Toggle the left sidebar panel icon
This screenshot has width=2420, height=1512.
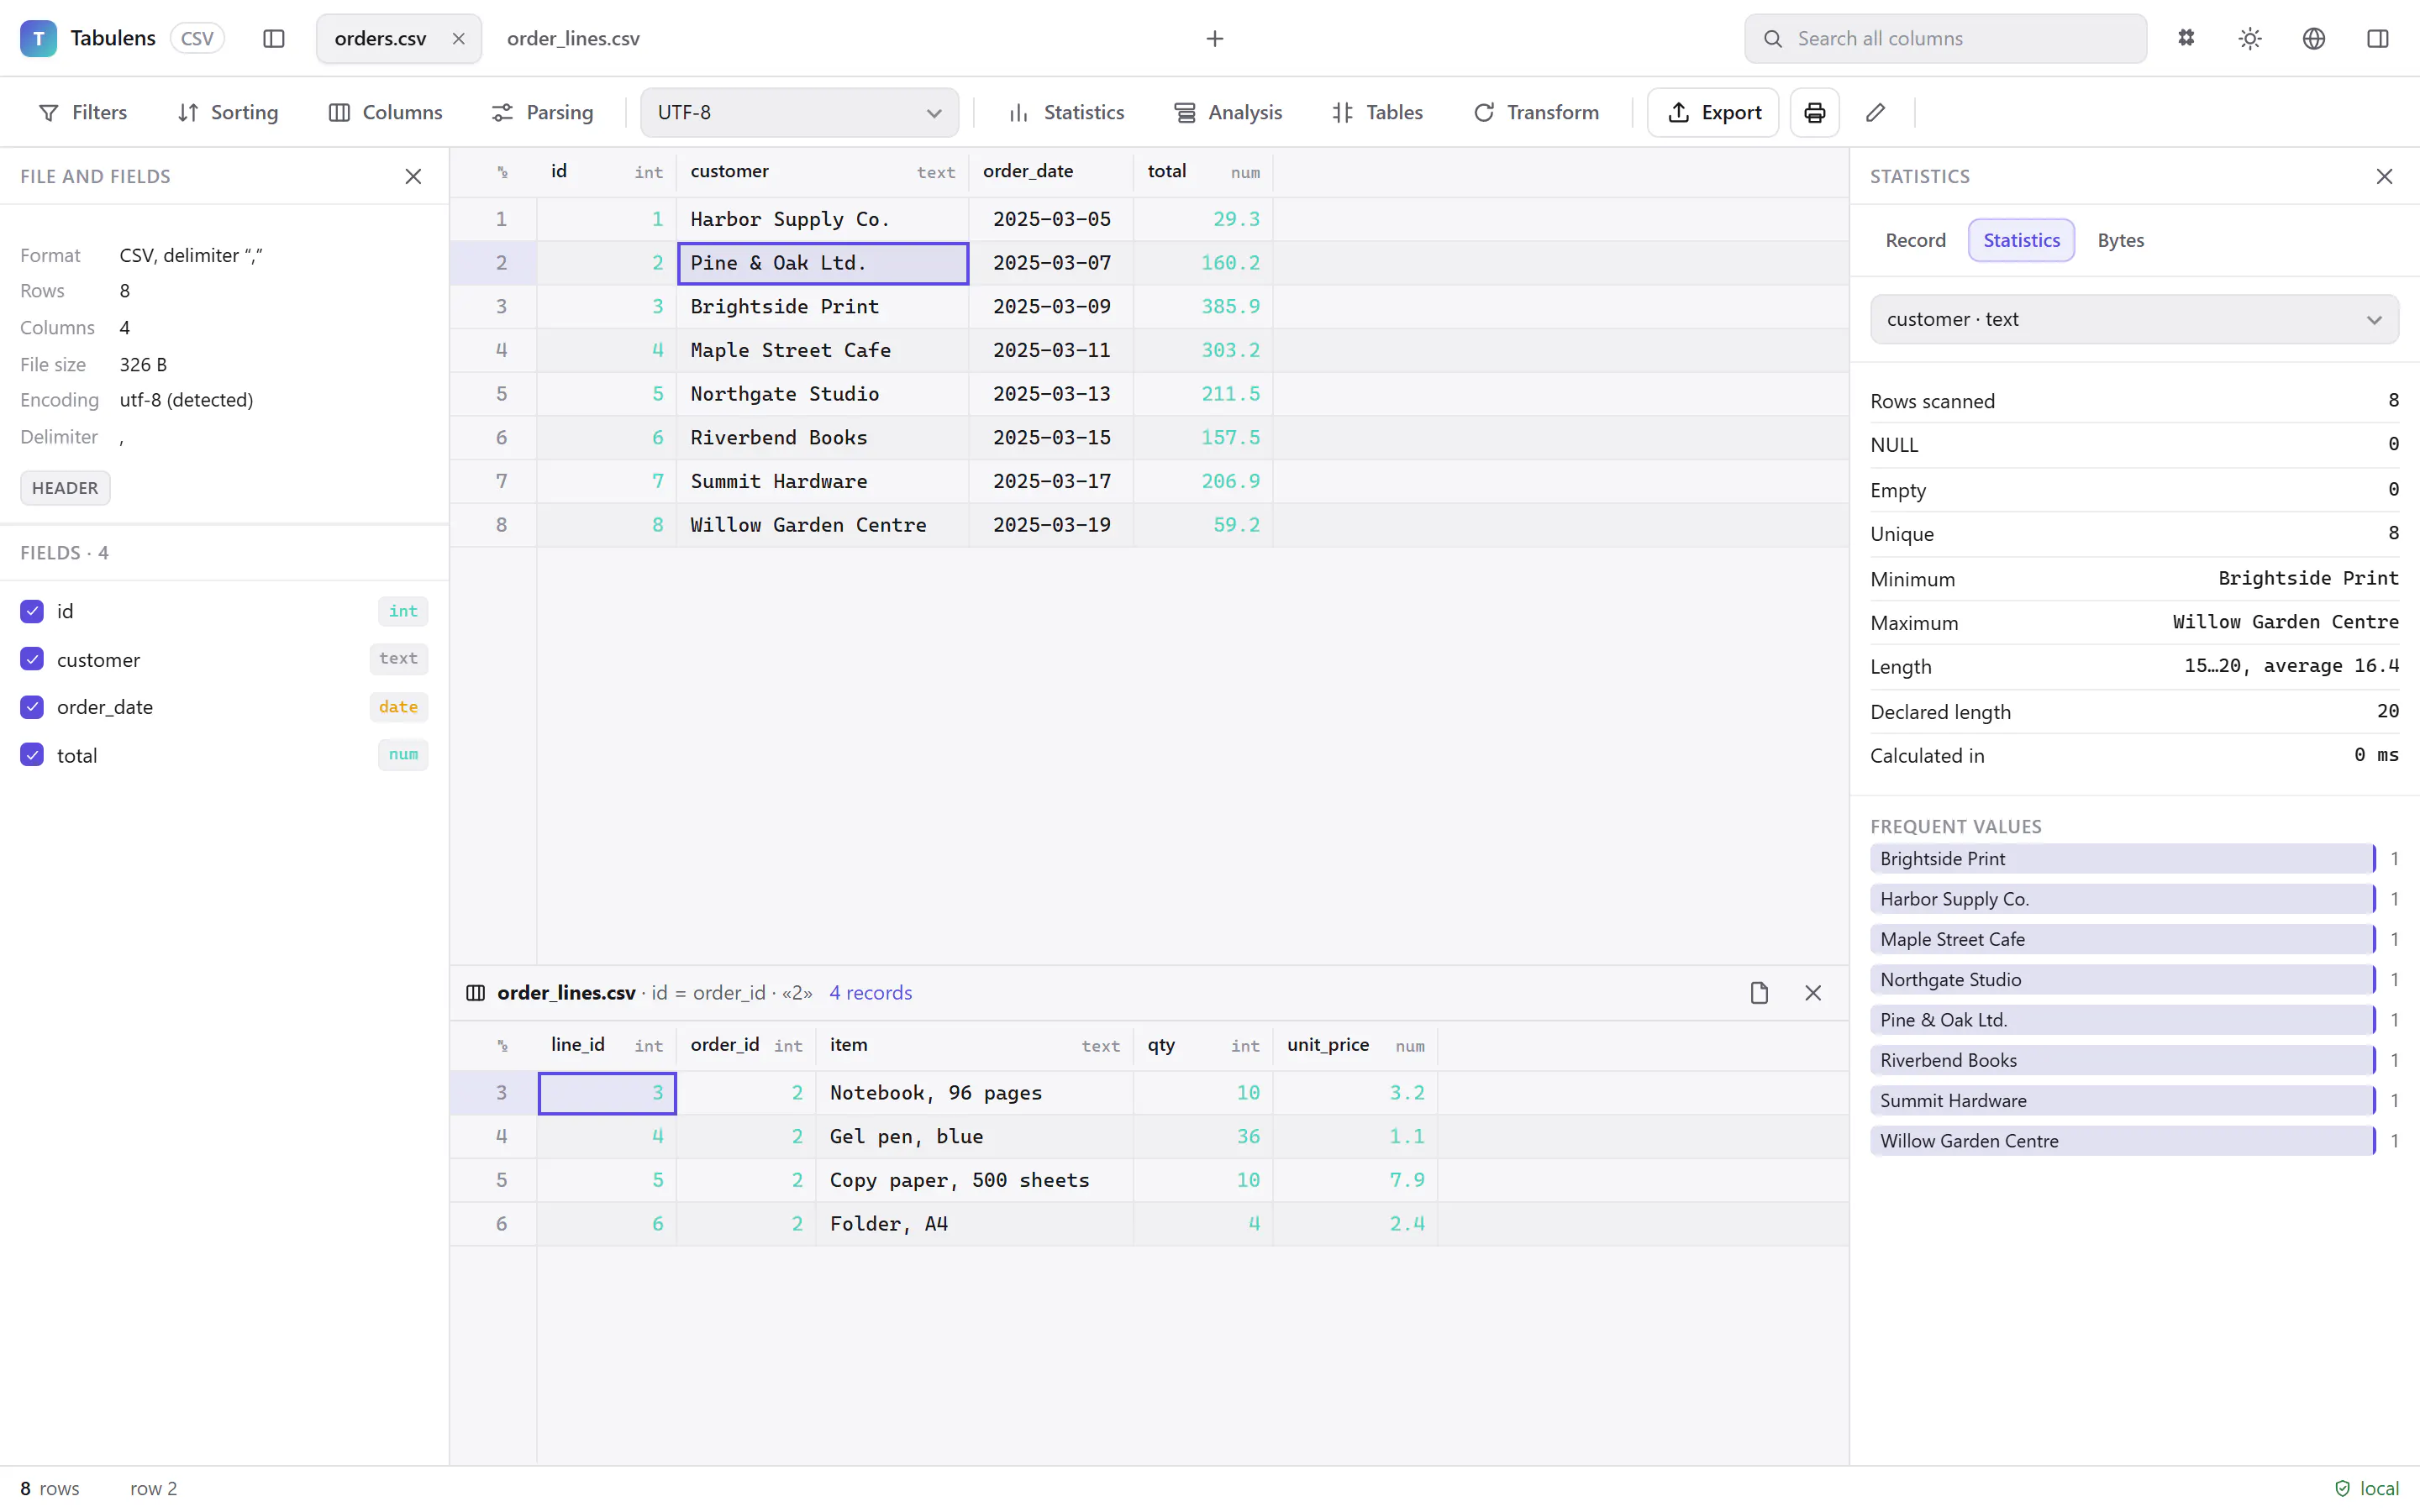274,38
